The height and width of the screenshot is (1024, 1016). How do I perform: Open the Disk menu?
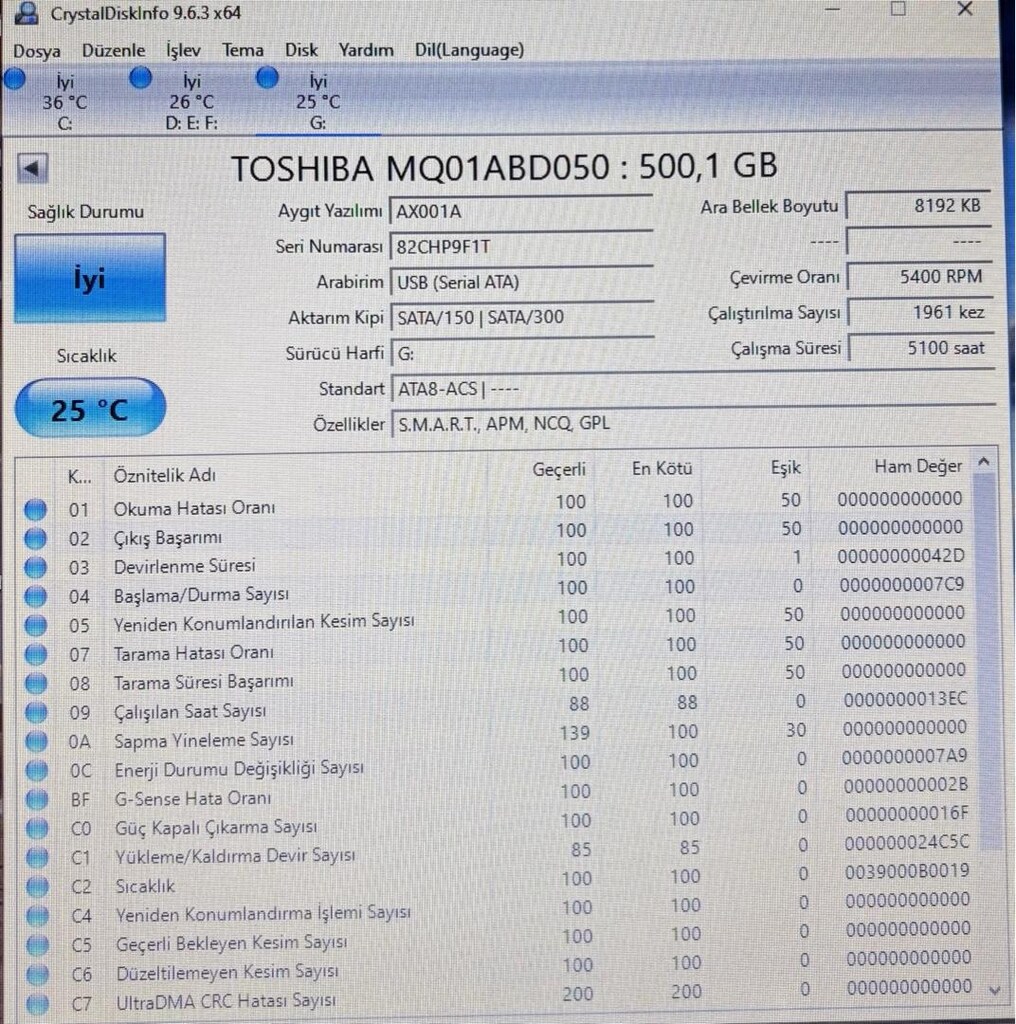pos(301,50)
